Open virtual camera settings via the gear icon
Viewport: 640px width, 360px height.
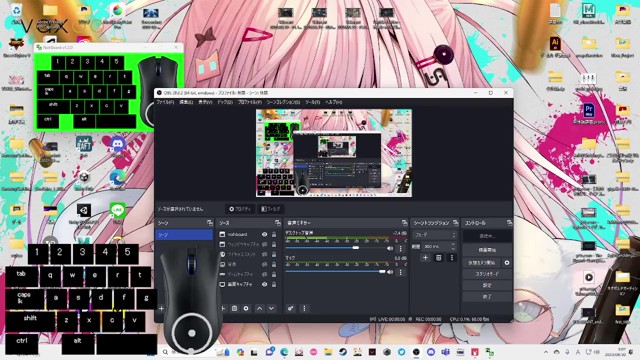pos(507,263)
